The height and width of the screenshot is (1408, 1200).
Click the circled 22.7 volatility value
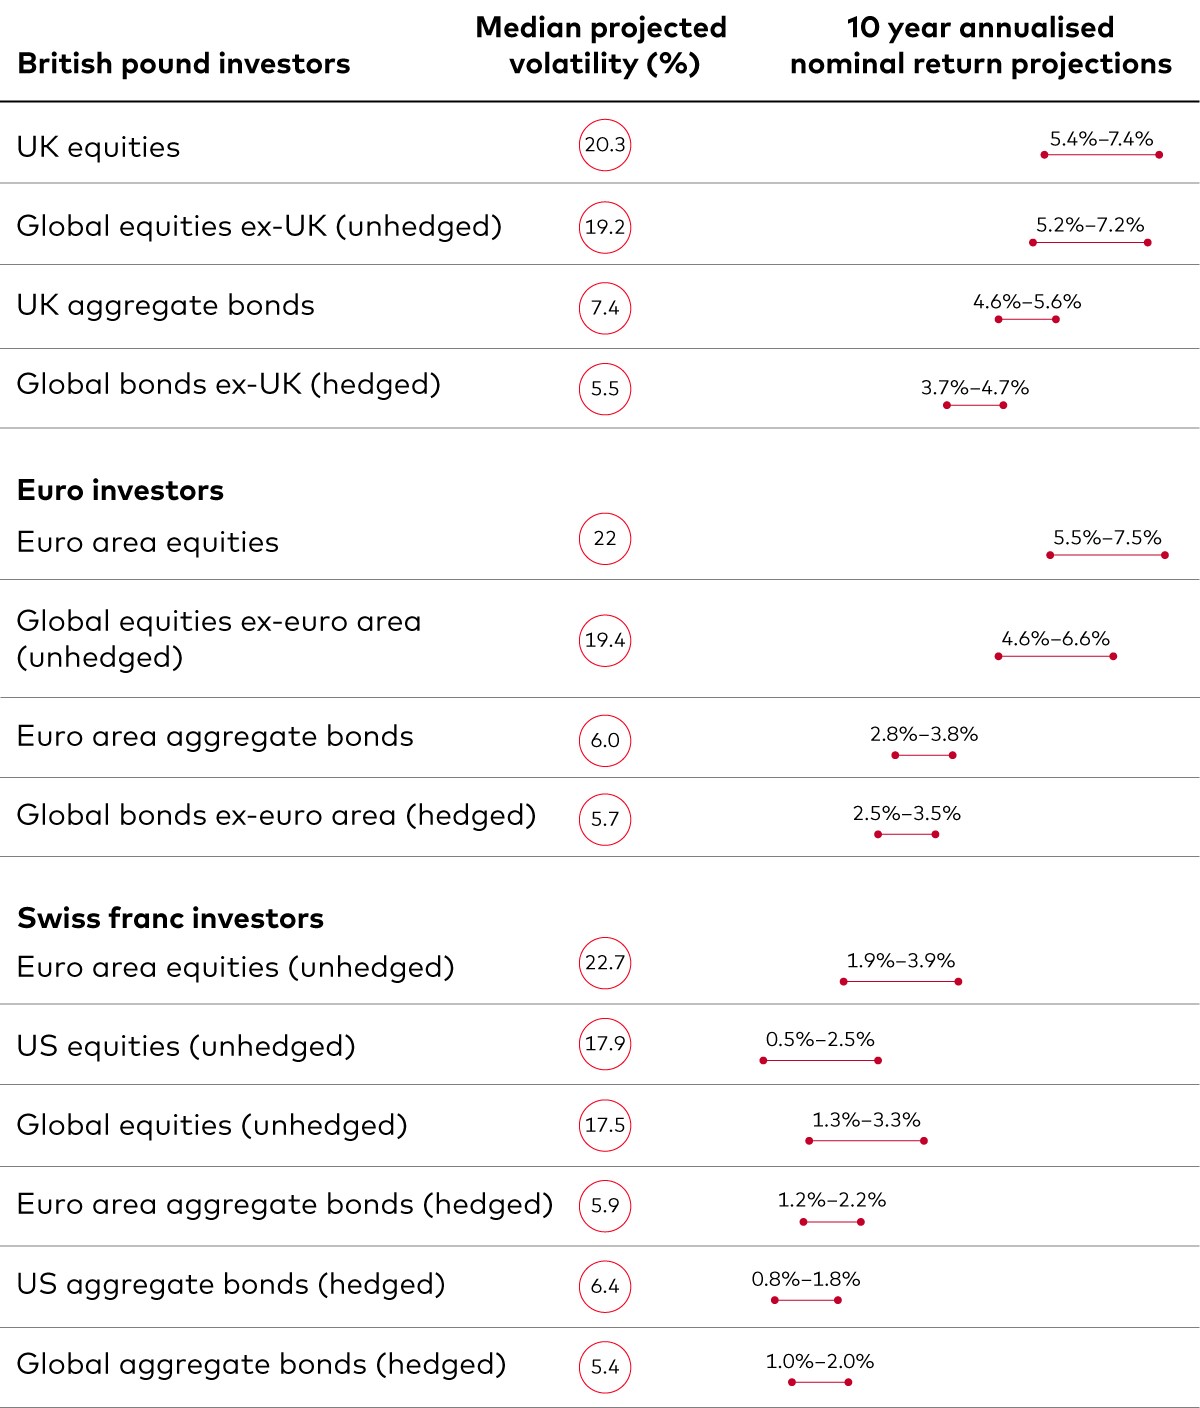604,963
